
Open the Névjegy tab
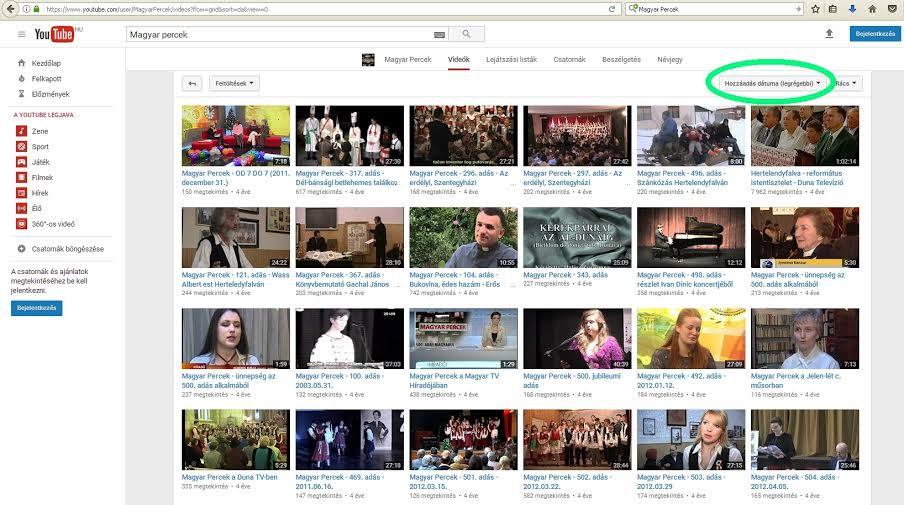(669, 60)
